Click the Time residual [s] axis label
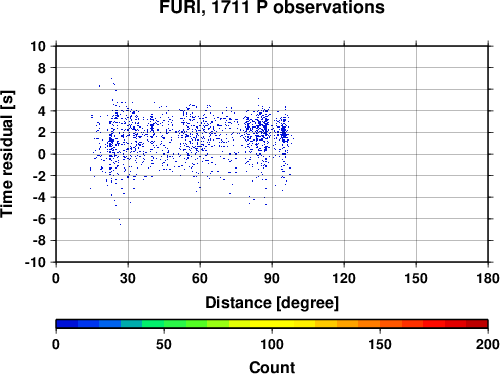 (7, 154)
